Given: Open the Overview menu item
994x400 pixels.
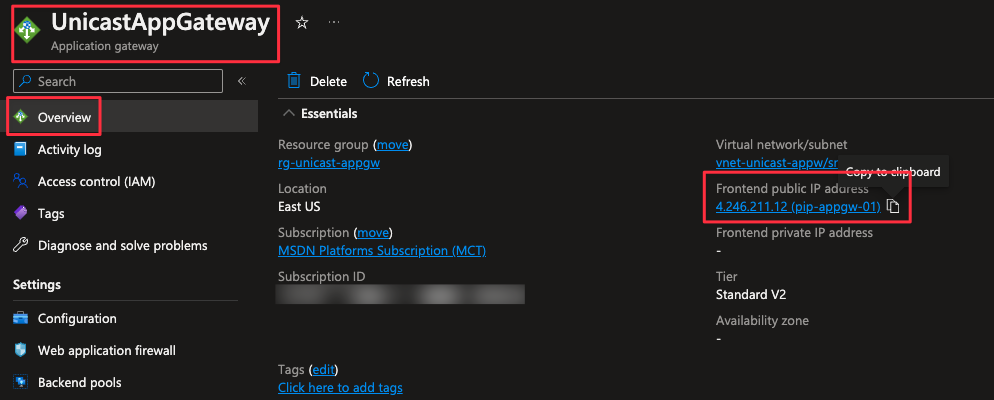Looking at the screenshot, I should (x=64, y=118).
